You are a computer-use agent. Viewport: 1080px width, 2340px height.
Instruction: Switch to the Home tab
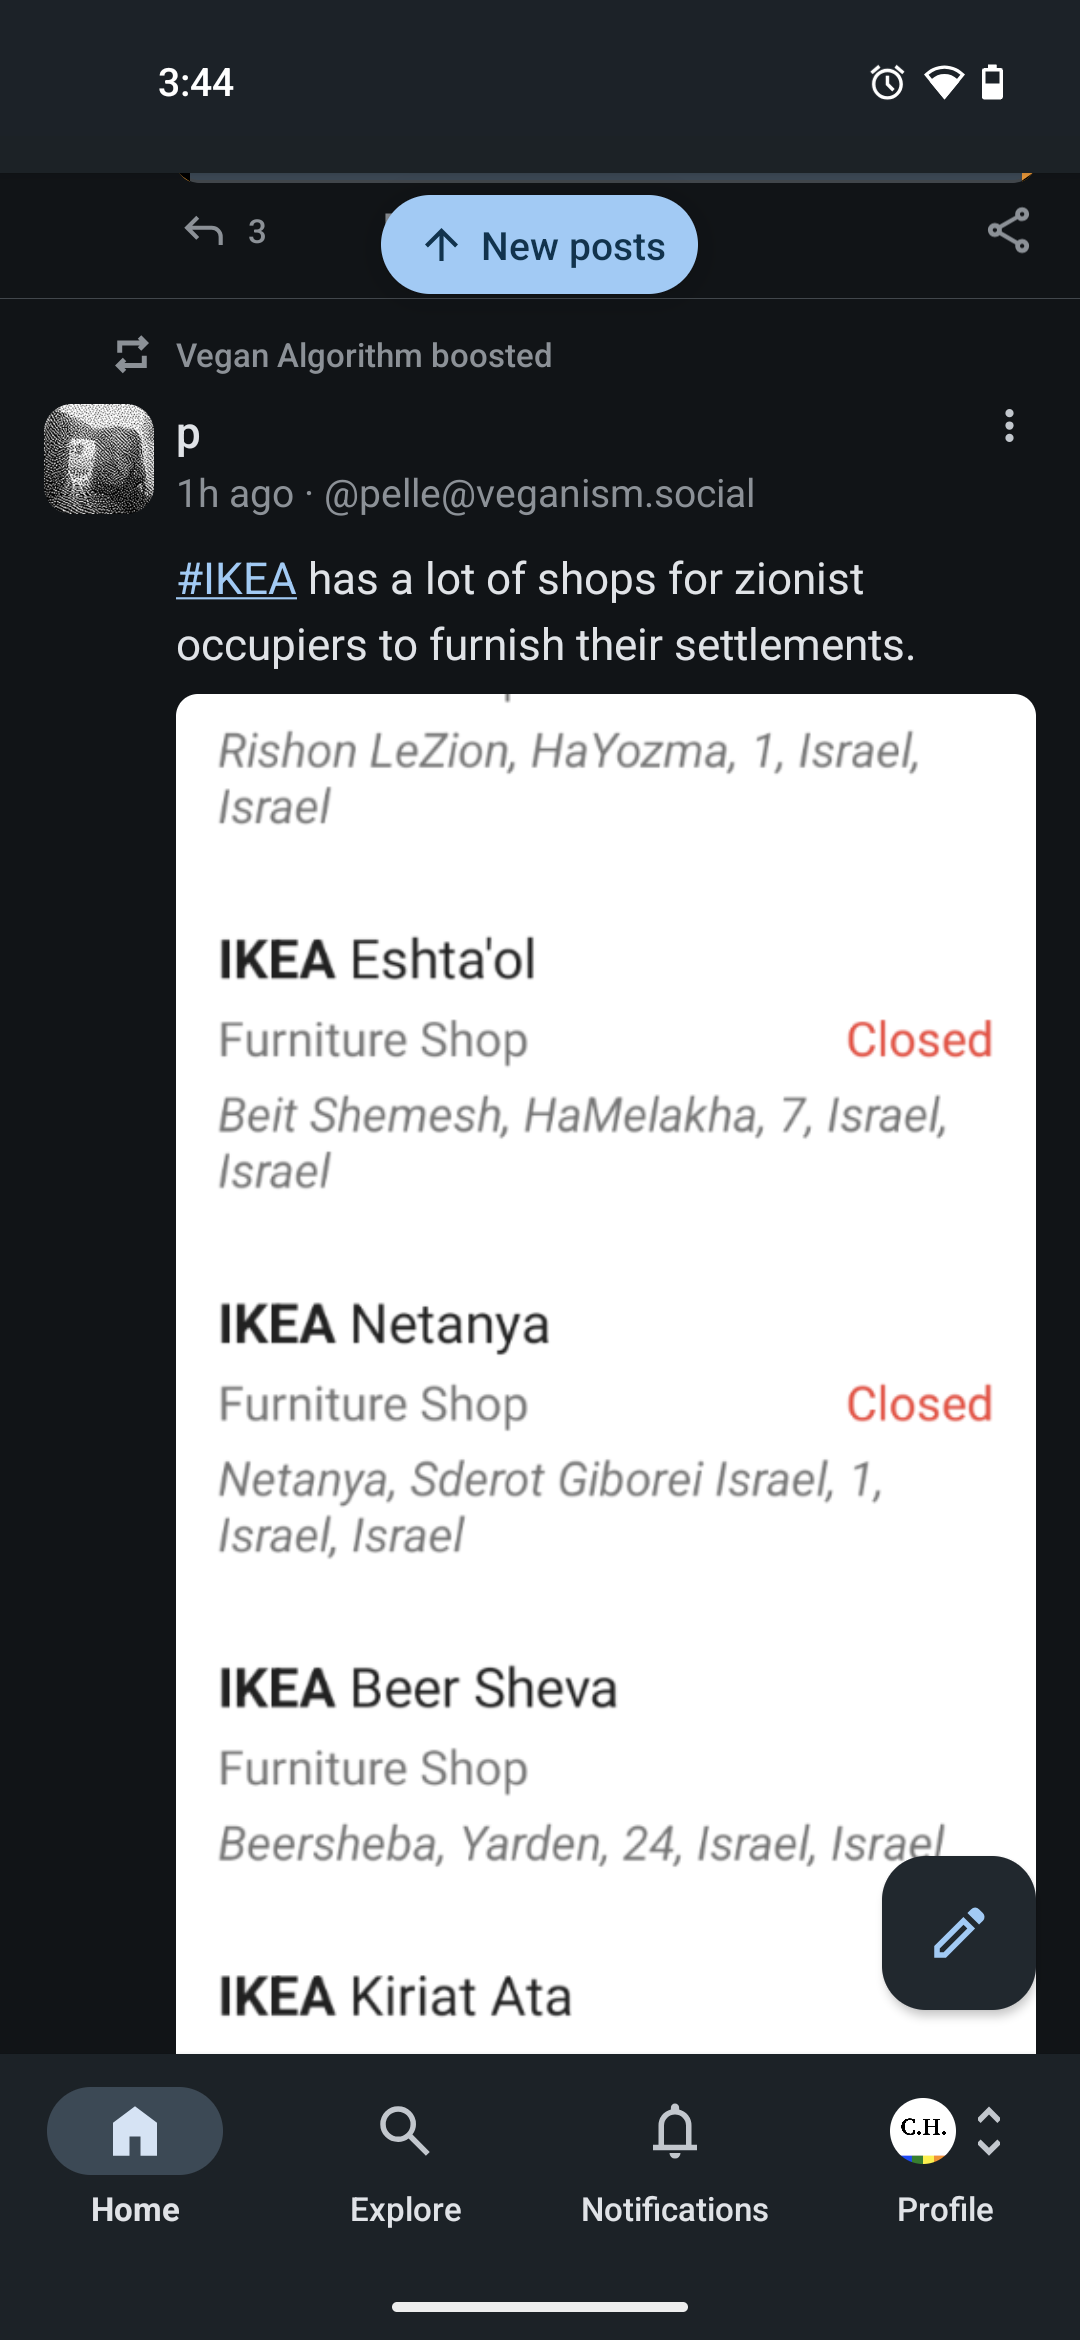click(135, 2152)
